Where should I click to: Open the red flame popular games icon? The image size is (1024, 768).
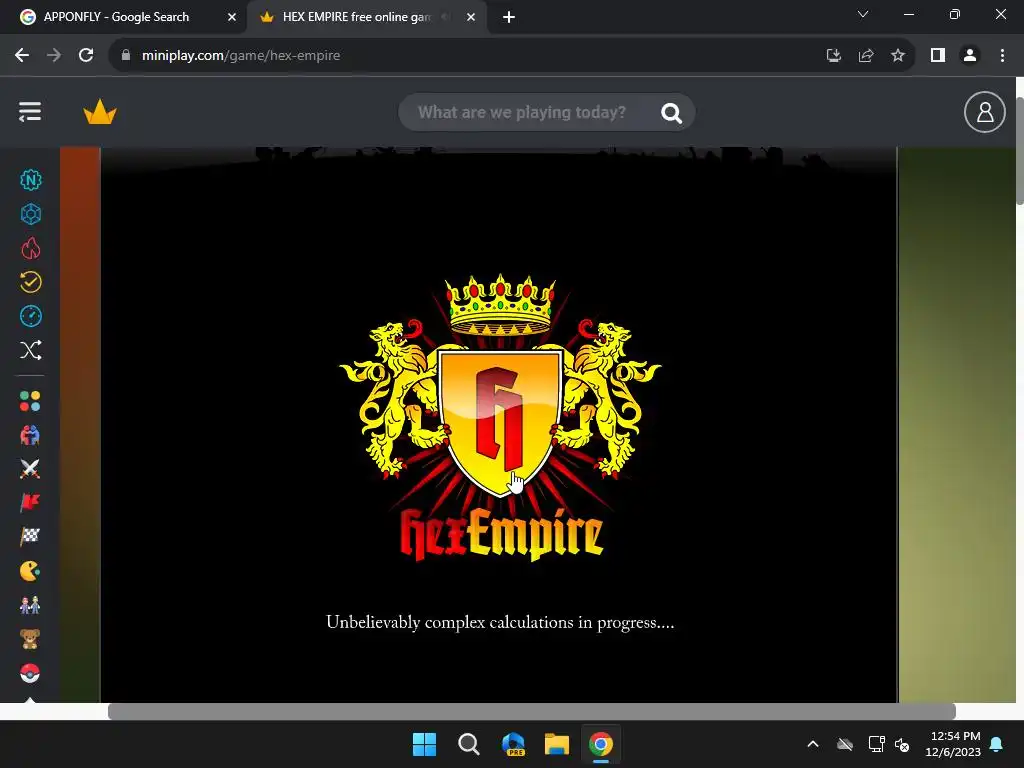tap(31, 248)
